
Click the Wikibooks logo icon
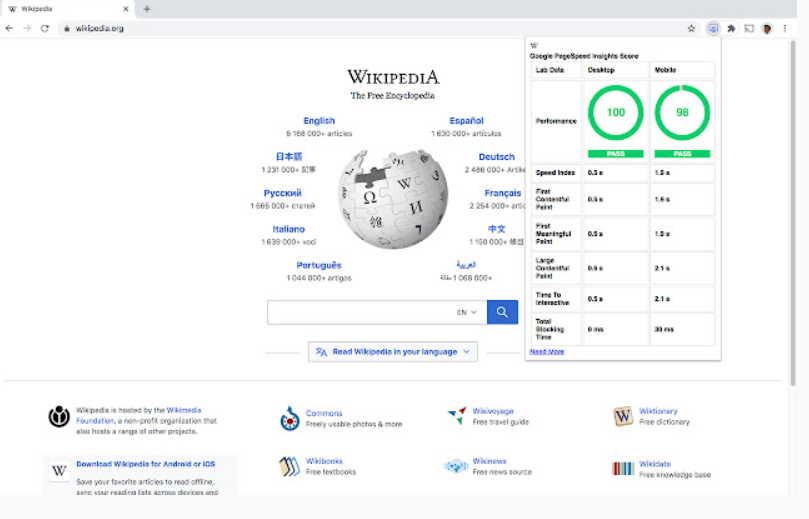289,466
